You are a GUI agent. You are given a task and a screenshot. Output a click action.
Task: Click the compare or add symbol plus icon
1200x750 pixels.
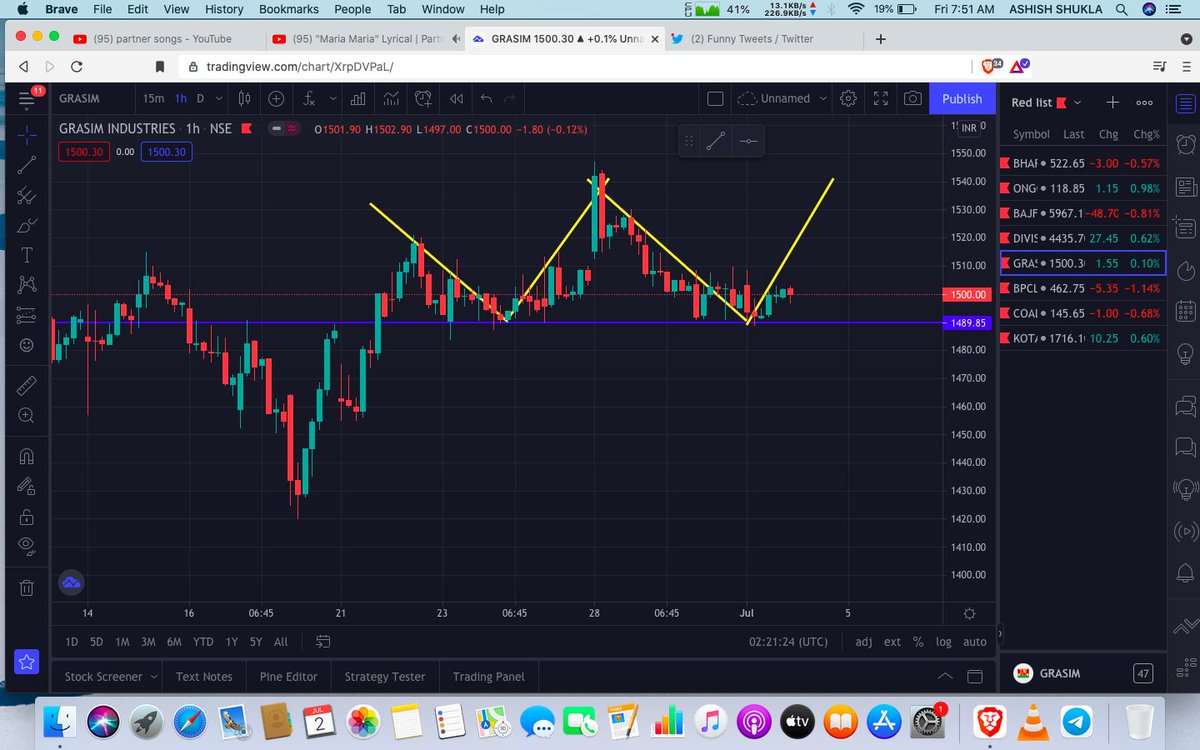pos(276,98)
